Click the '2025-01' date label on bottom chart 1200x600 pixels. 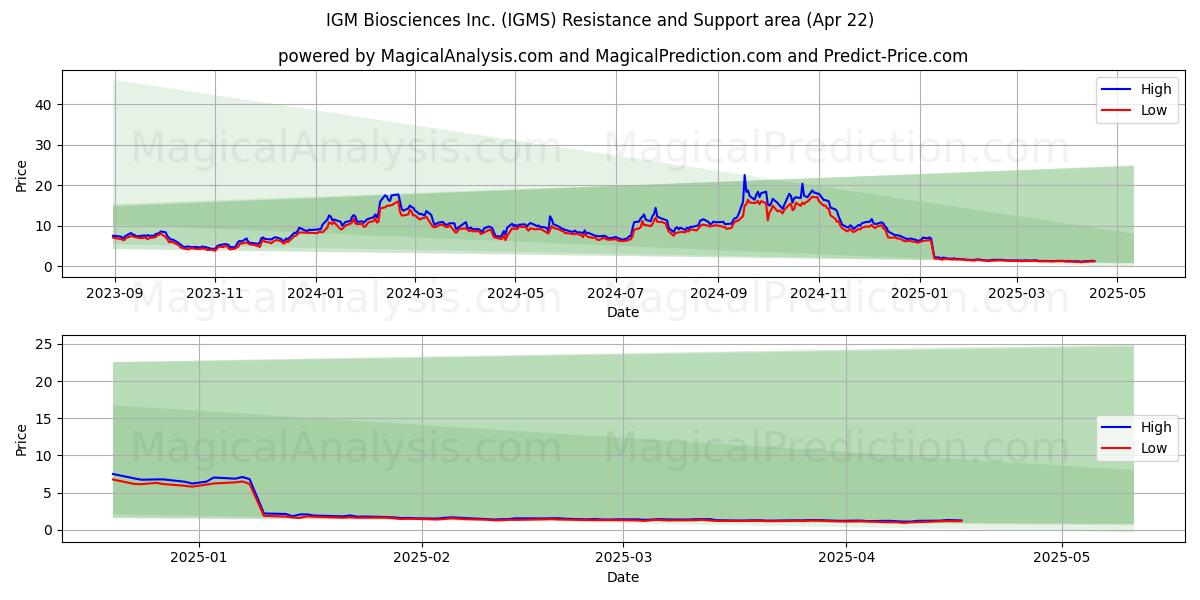coord(199,558)
